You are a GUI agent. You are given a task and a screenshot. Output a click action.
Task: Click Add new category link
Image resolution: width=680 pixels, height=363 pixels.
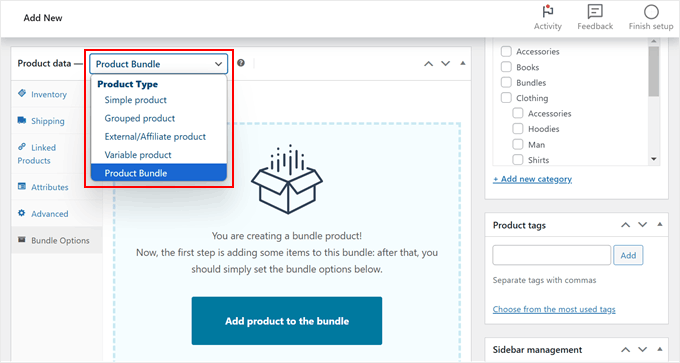pos(532,179)
